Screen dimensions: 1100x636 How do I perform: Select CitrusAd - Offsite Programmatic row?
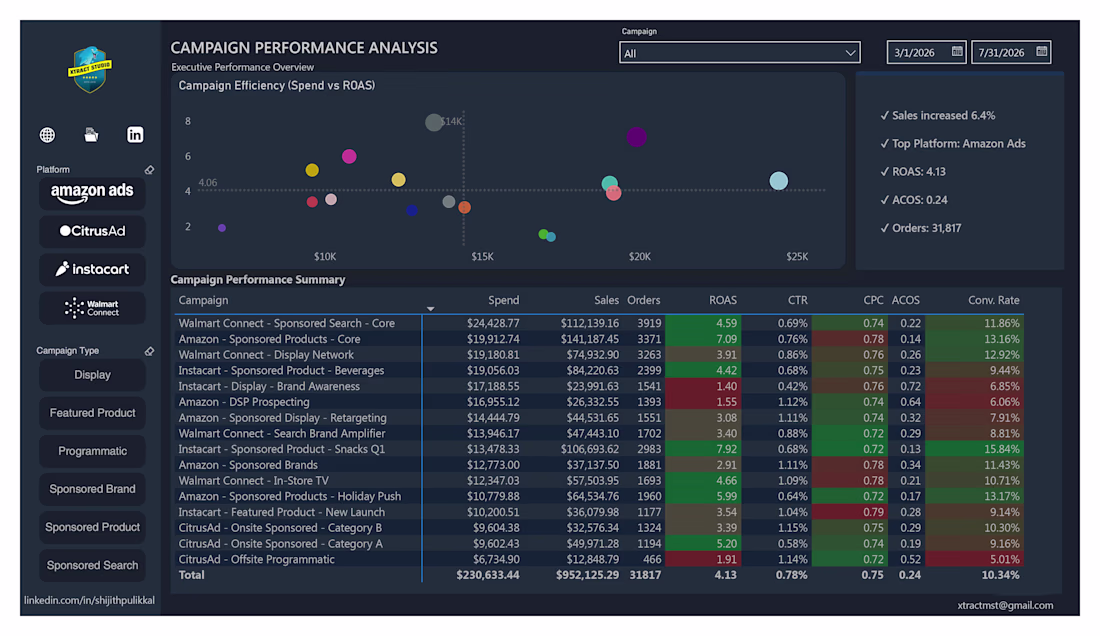(598, 560)
